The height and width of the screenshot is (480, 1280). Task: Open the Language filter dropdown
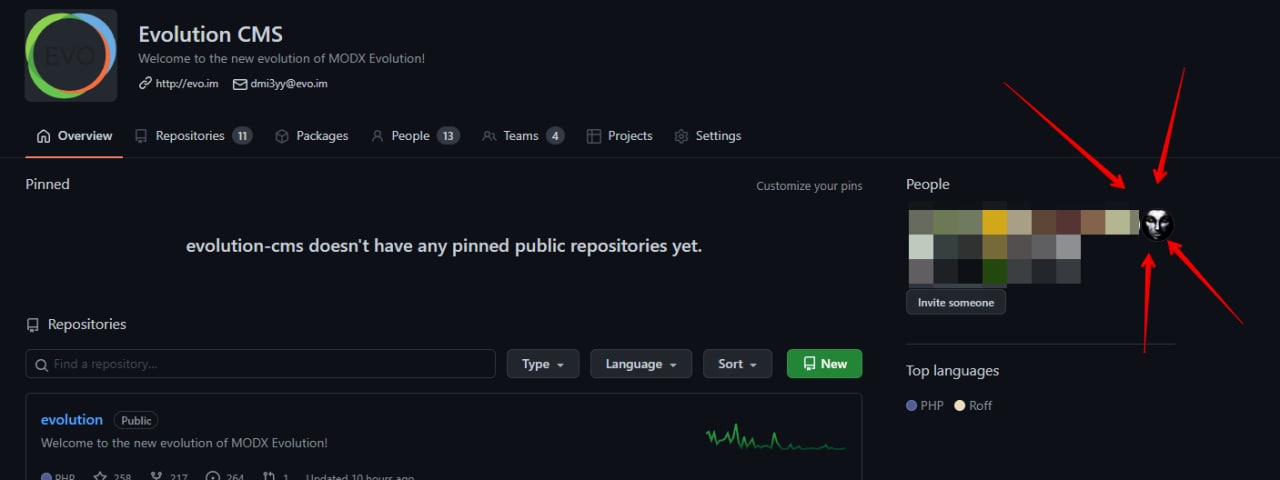point(641,364)
